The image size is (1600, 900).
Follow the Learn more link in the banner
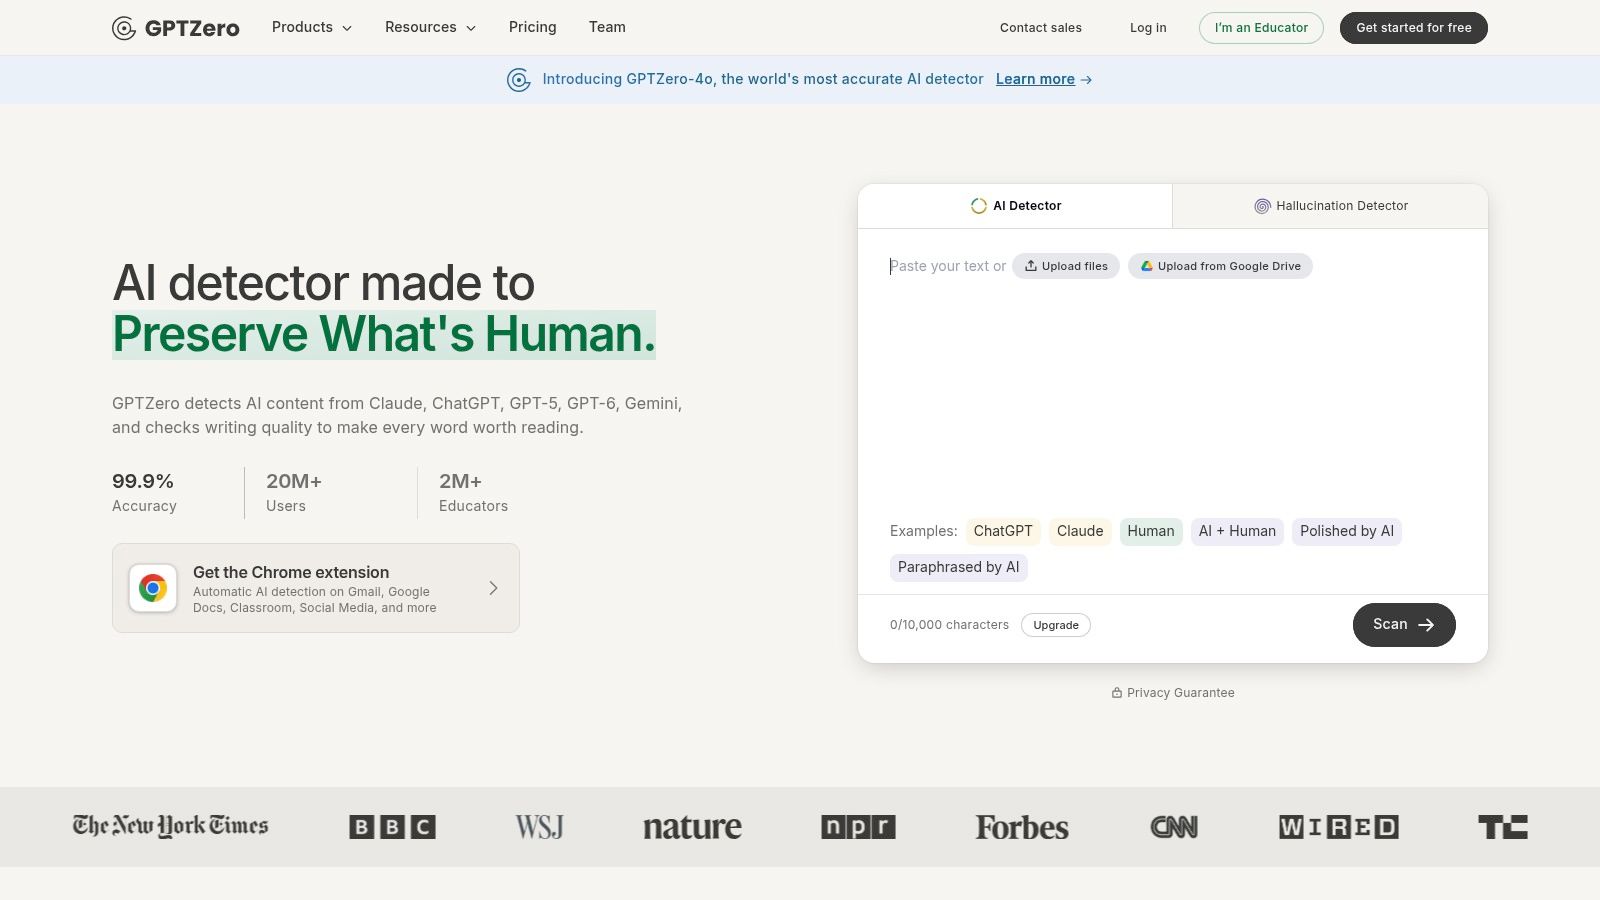pyautogui.click(x=1044, y=80)
